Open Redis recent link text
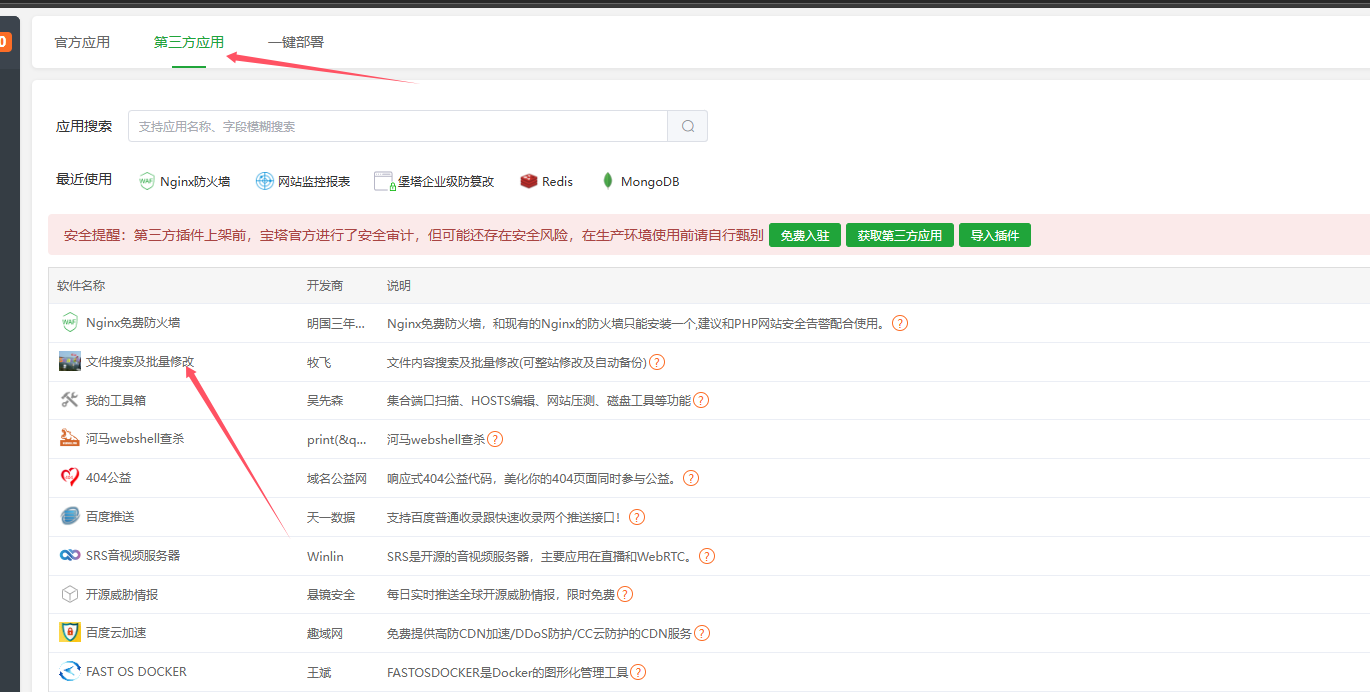Screen dimensions: 1370x692 tap(558, 182)
